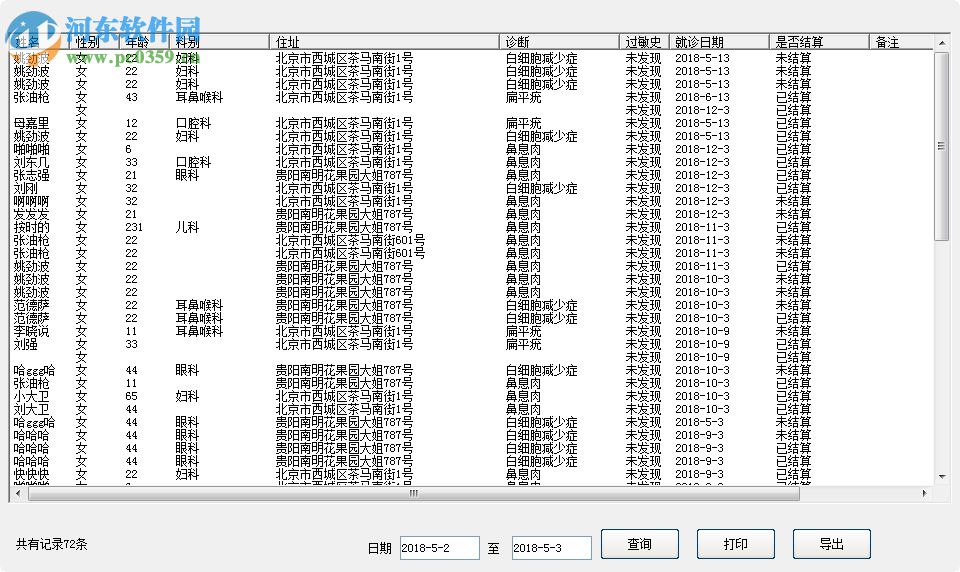
Task: Click the age value 43
Action: pyautogui.click(x=131, y=97)
